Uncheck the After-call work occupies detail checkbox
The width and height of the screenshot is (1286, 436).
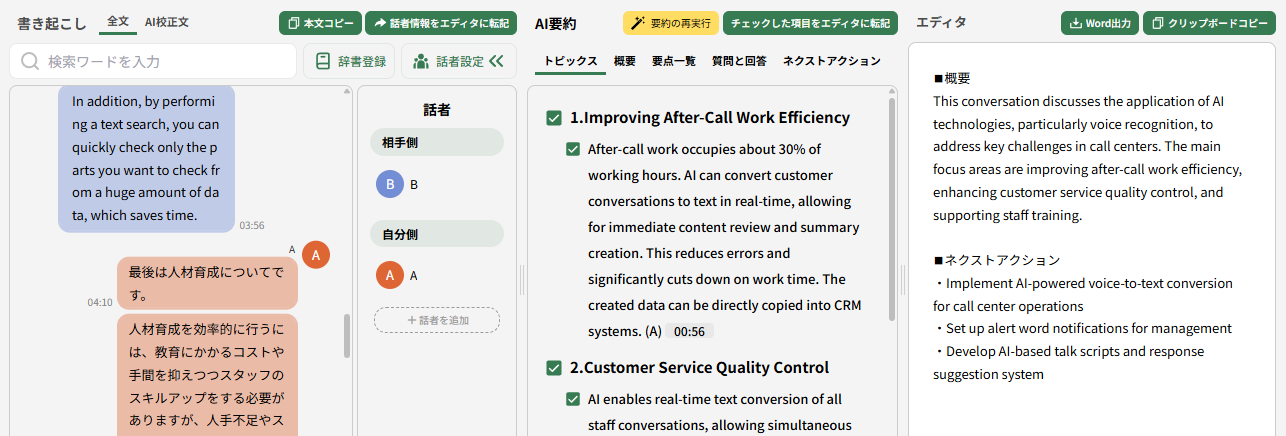[573, 150]
